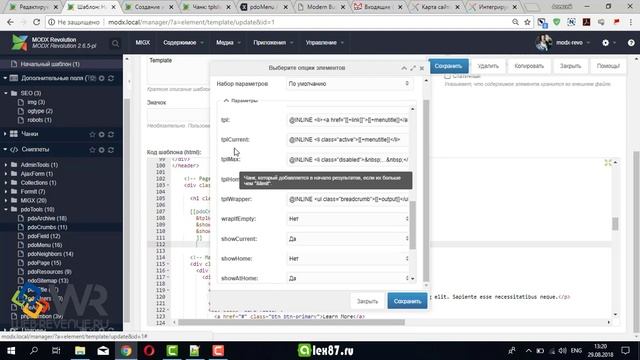Screen dimensions: 640x360
Task: Click the top toolbar Сохранить button
Action: (449, 66)
